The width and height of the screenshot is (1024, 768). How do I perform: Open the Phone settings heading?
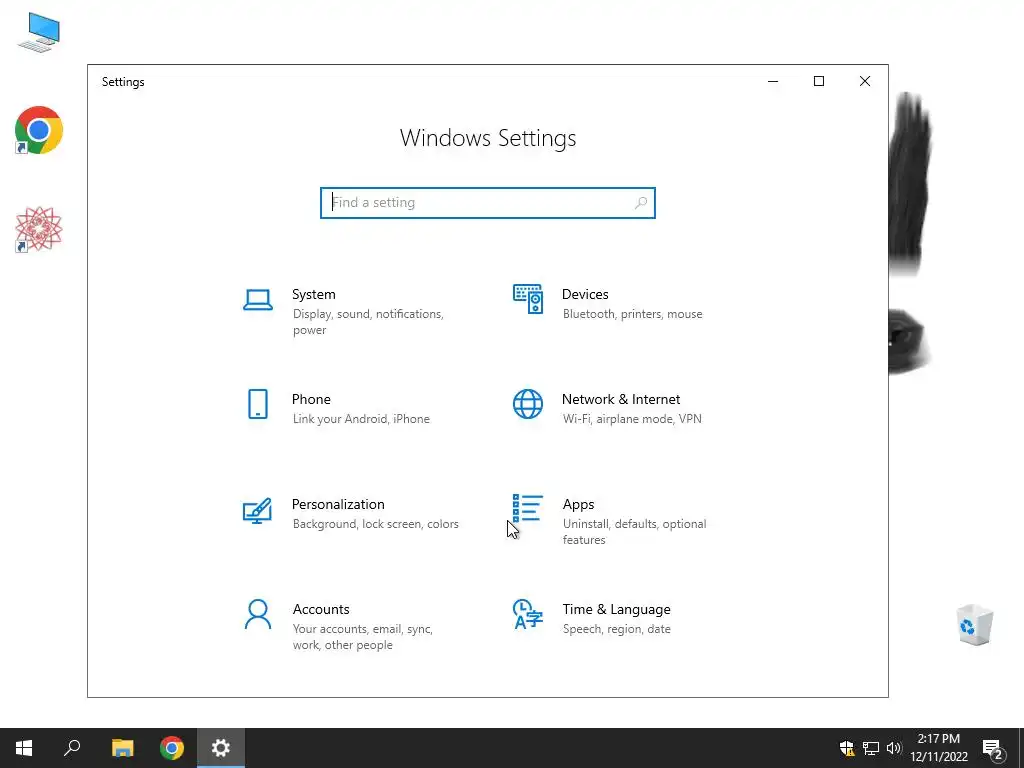click(x=311, y=400)
